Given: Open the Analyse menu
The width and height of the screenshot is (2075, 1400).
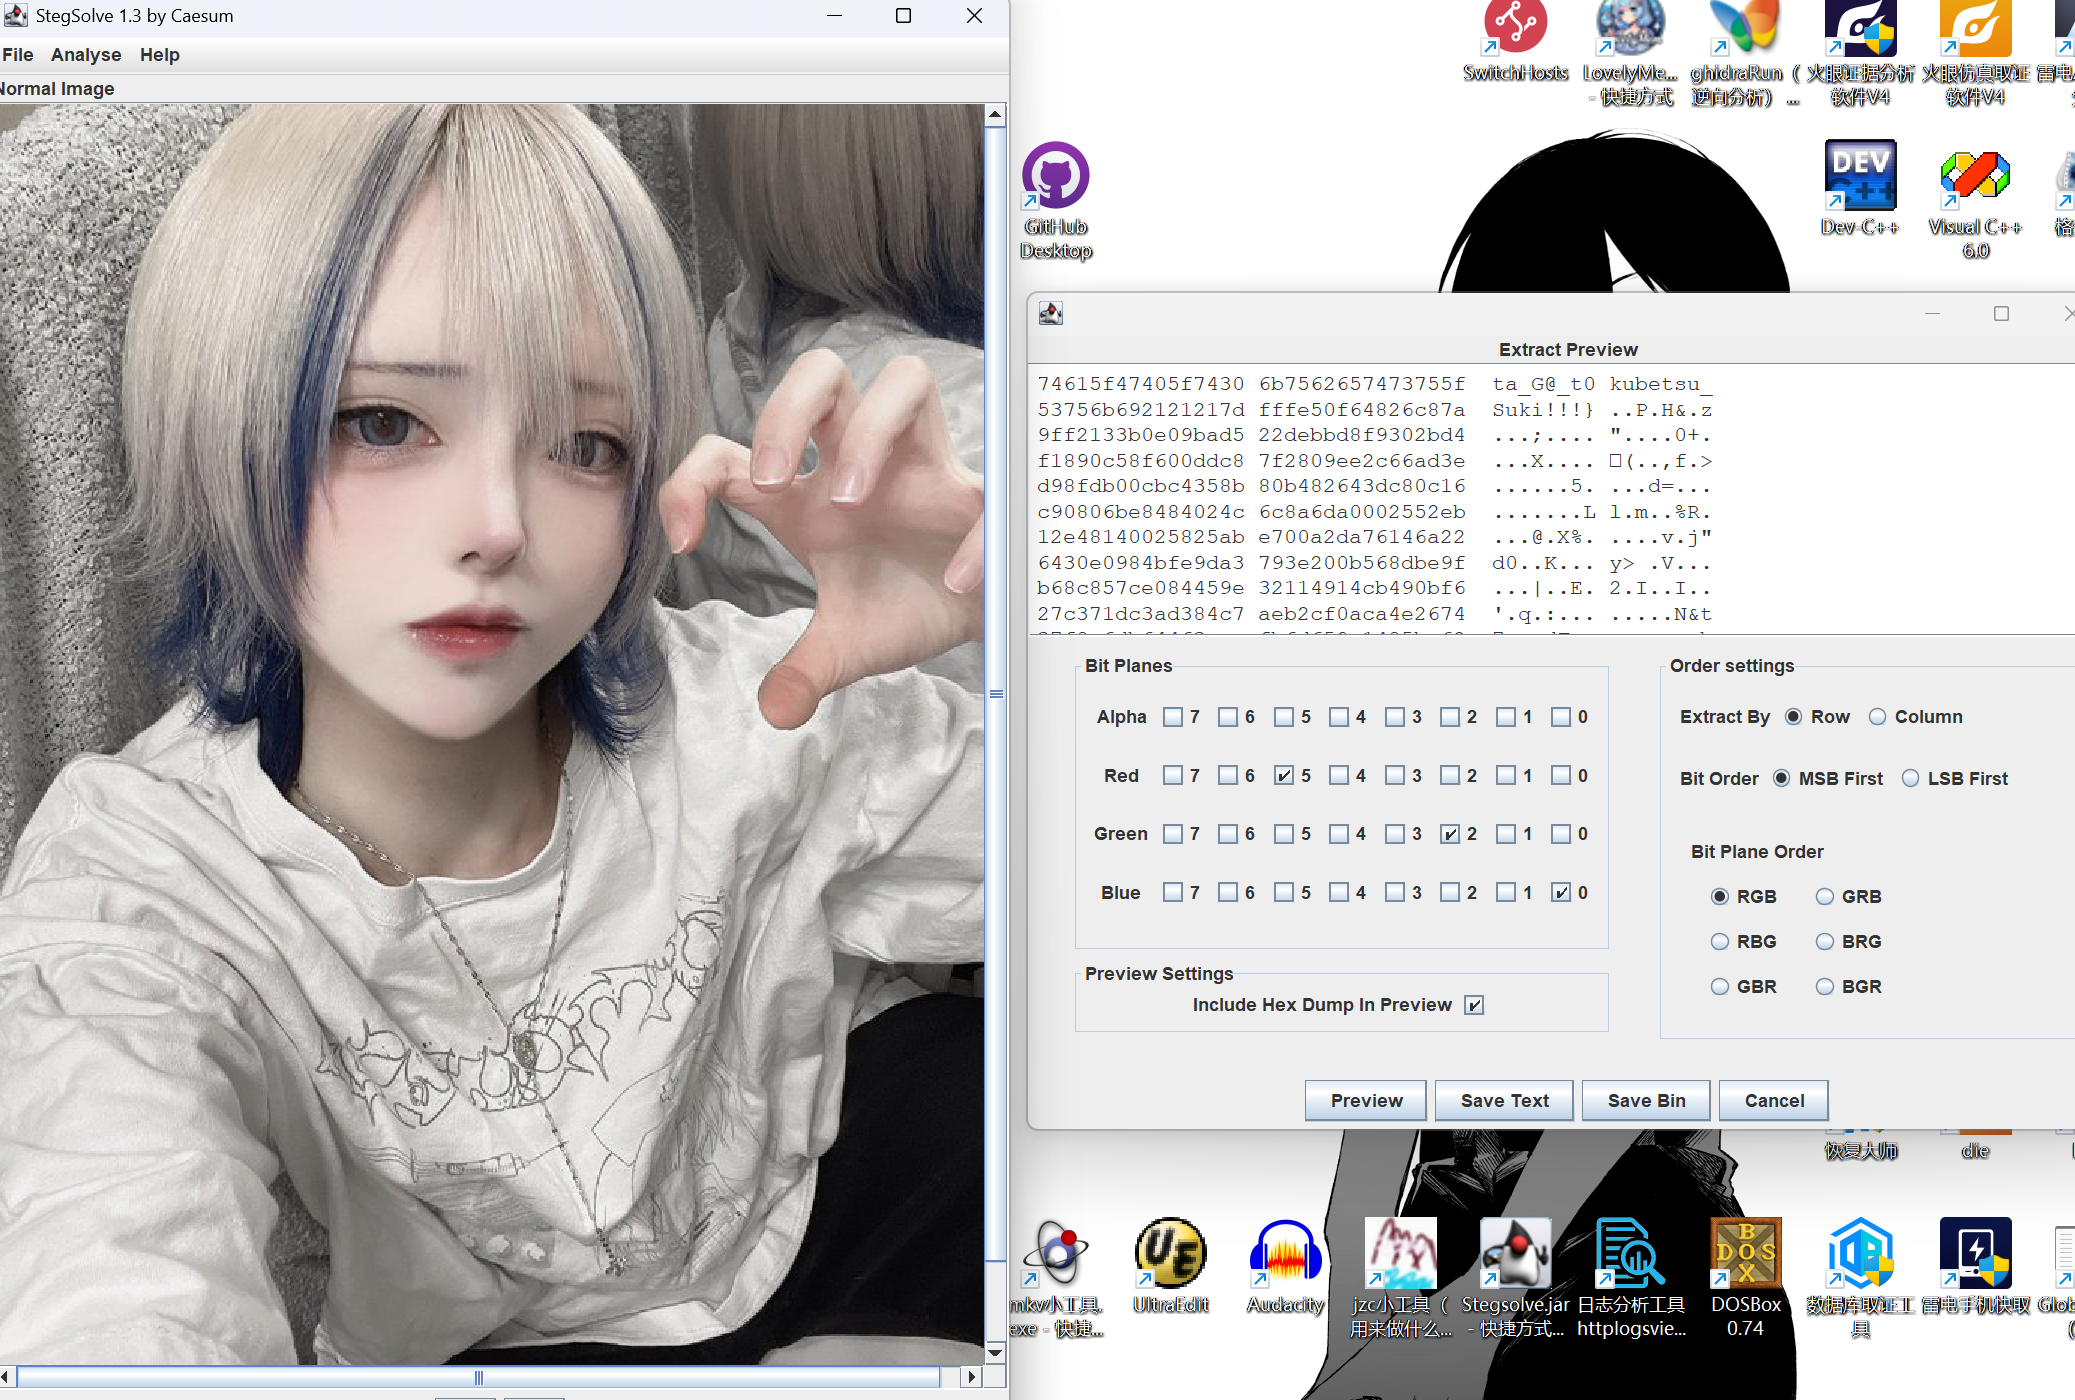Looking at the screenshot, I should (86, 55).
